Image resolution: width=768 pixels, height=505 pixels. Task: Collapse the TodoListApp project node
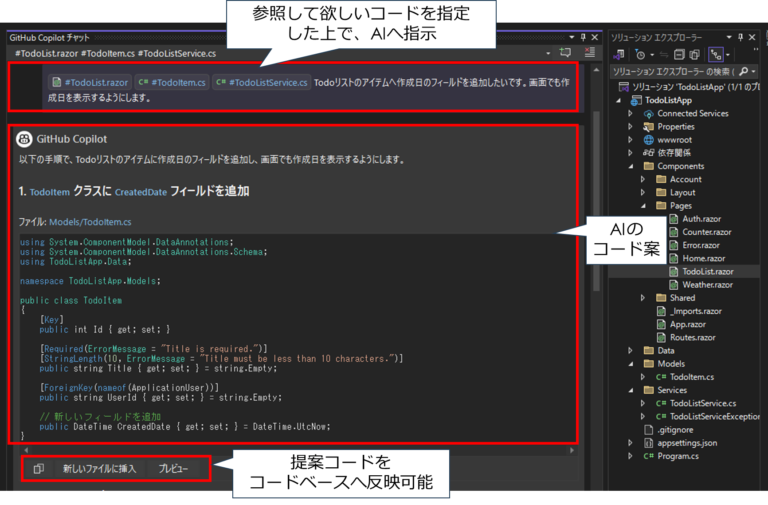point(619,100)
